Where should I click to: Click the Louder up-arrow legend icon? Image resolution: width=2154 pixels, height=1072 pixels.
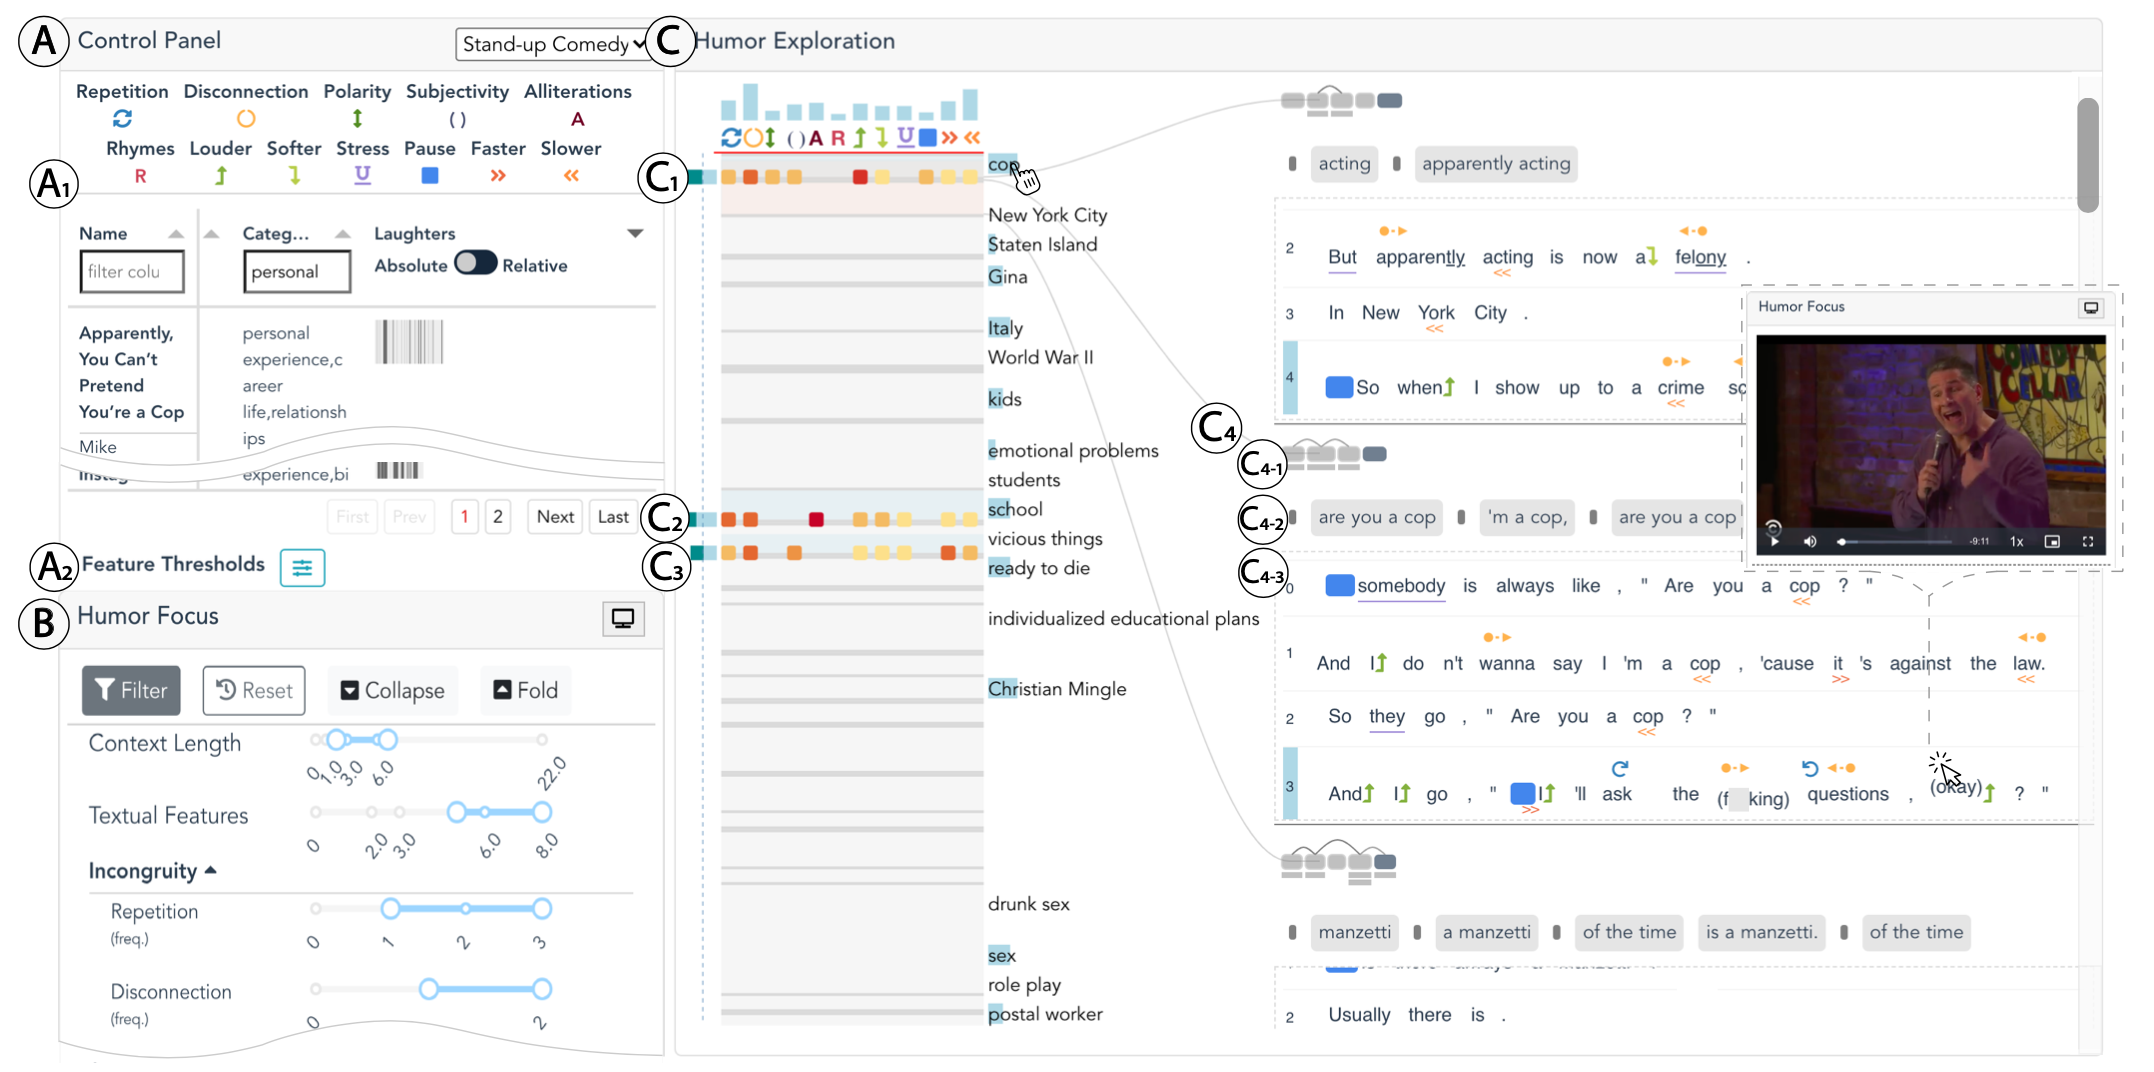[221, 176]
